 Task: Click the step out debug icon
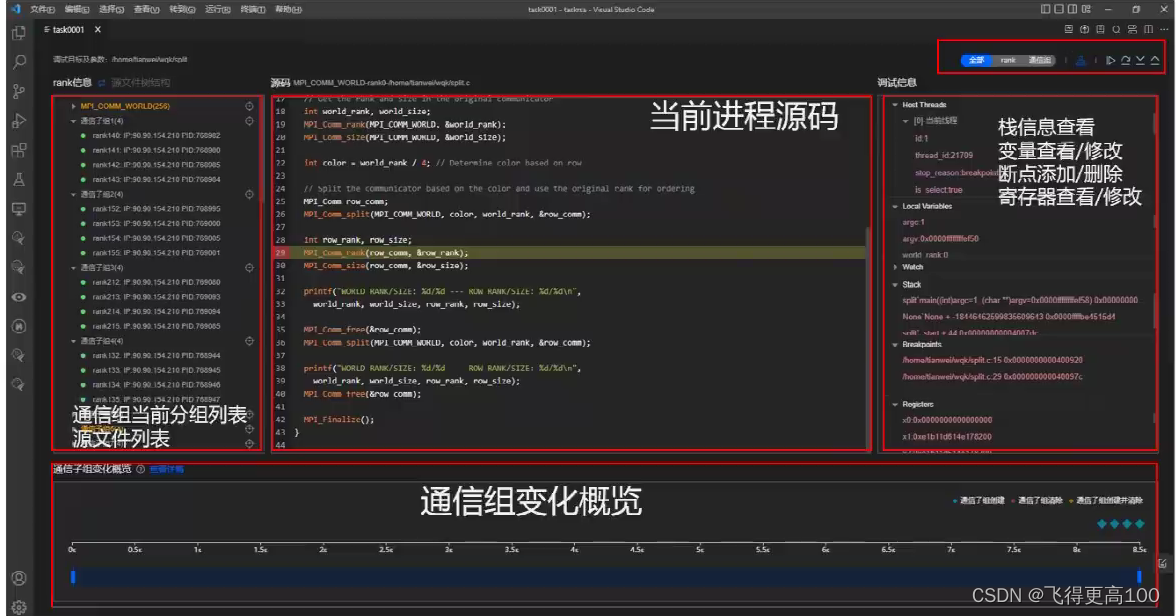(1155, 61)
